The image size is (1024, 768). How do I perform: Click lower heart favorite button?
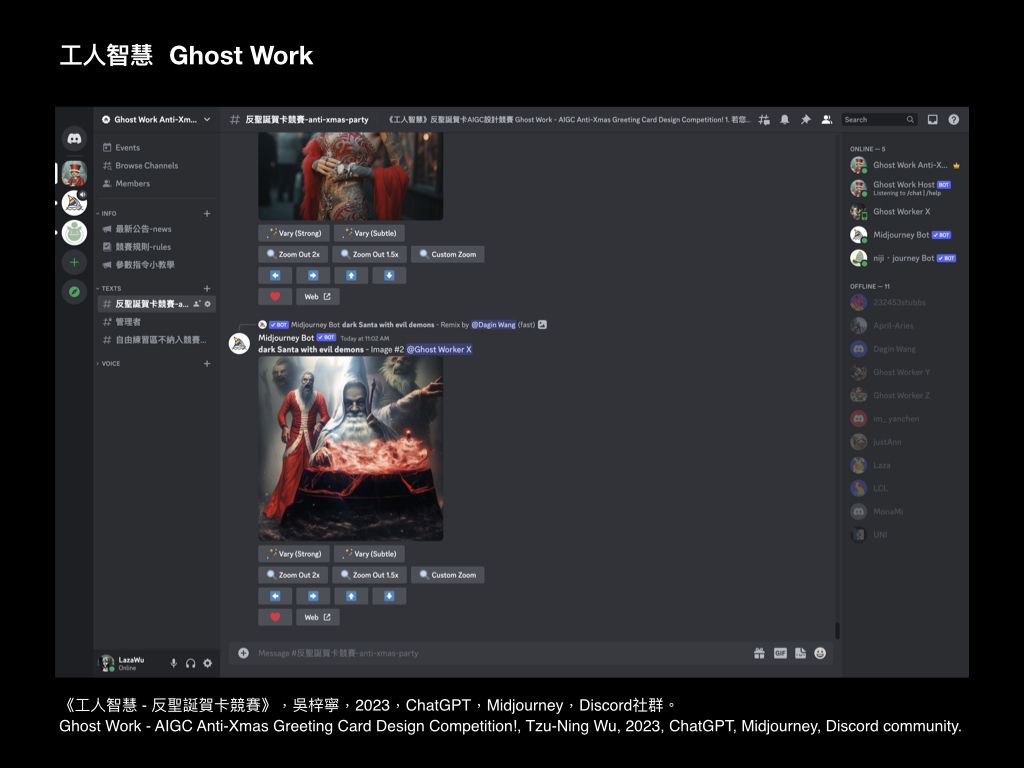[x=275, y=617]
